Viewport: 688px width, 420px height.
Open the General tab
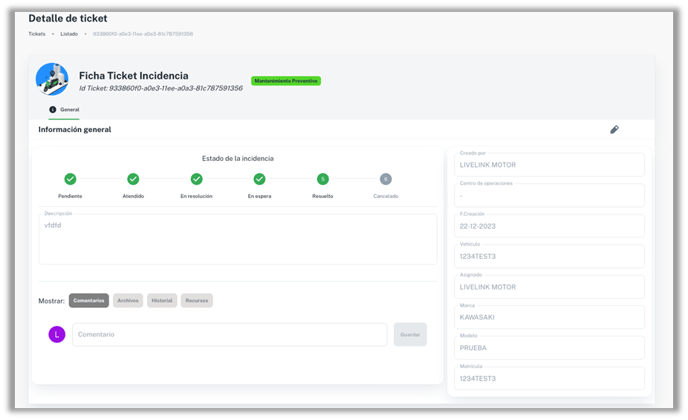click(x=65, y=109)
